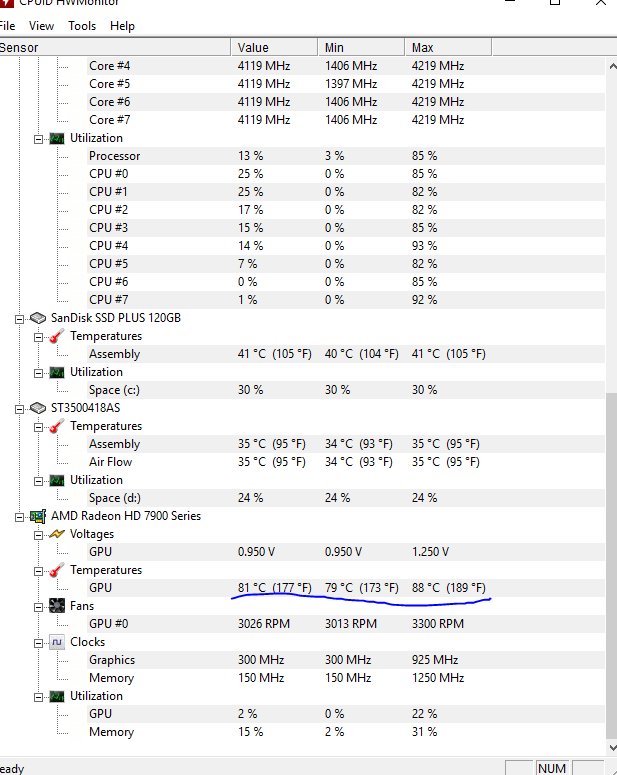Open the Help menu
617x775 pixels.
(122, 26)
